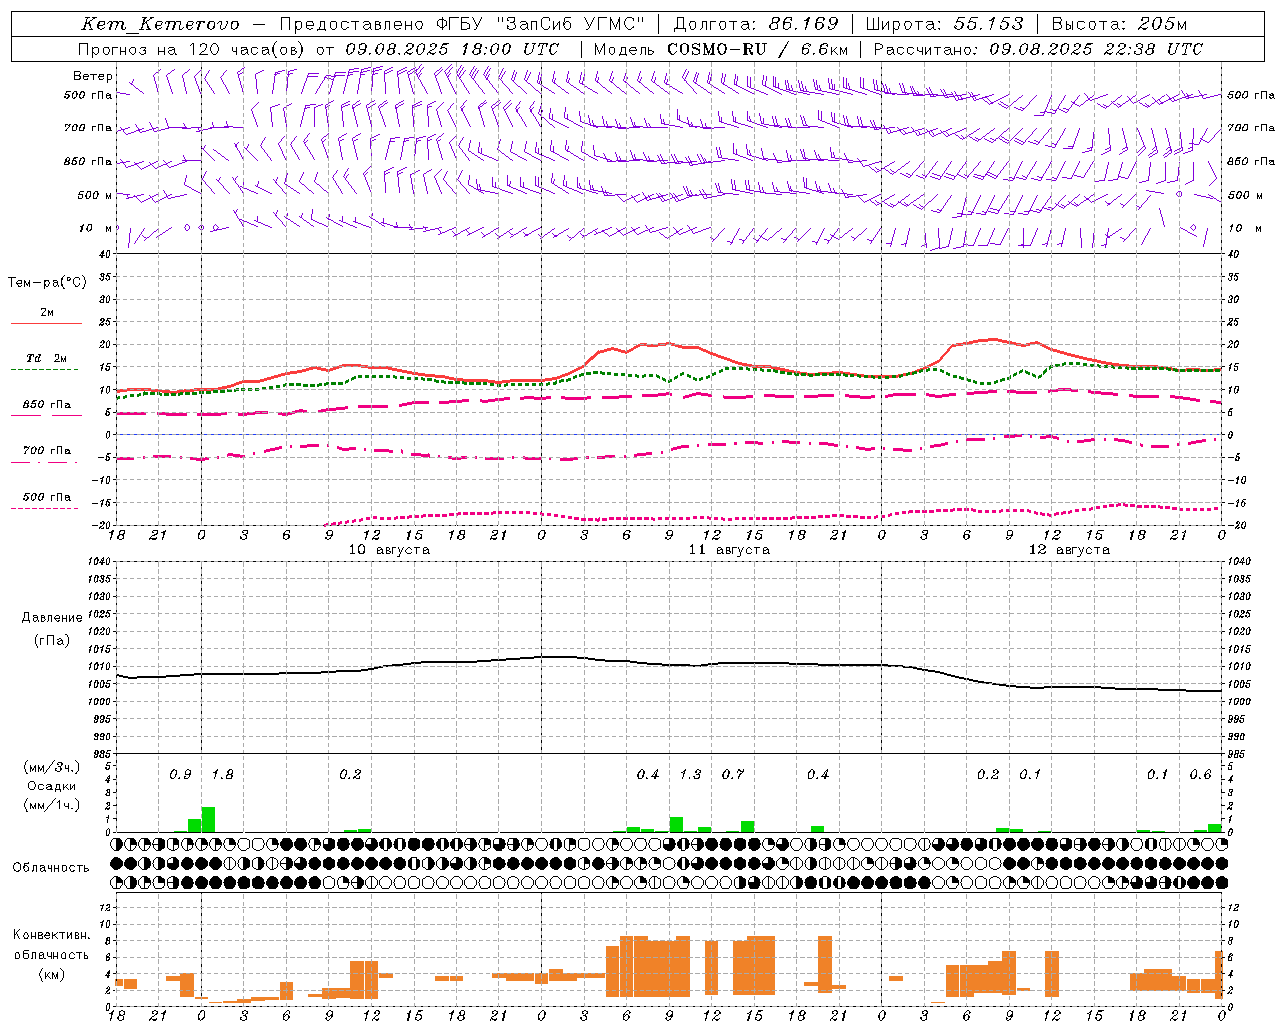Screen dimensions: 1280x1024
Task: Click the '(мм/3ч.)' precipitation unit label
Action: (x=52, y=767)
